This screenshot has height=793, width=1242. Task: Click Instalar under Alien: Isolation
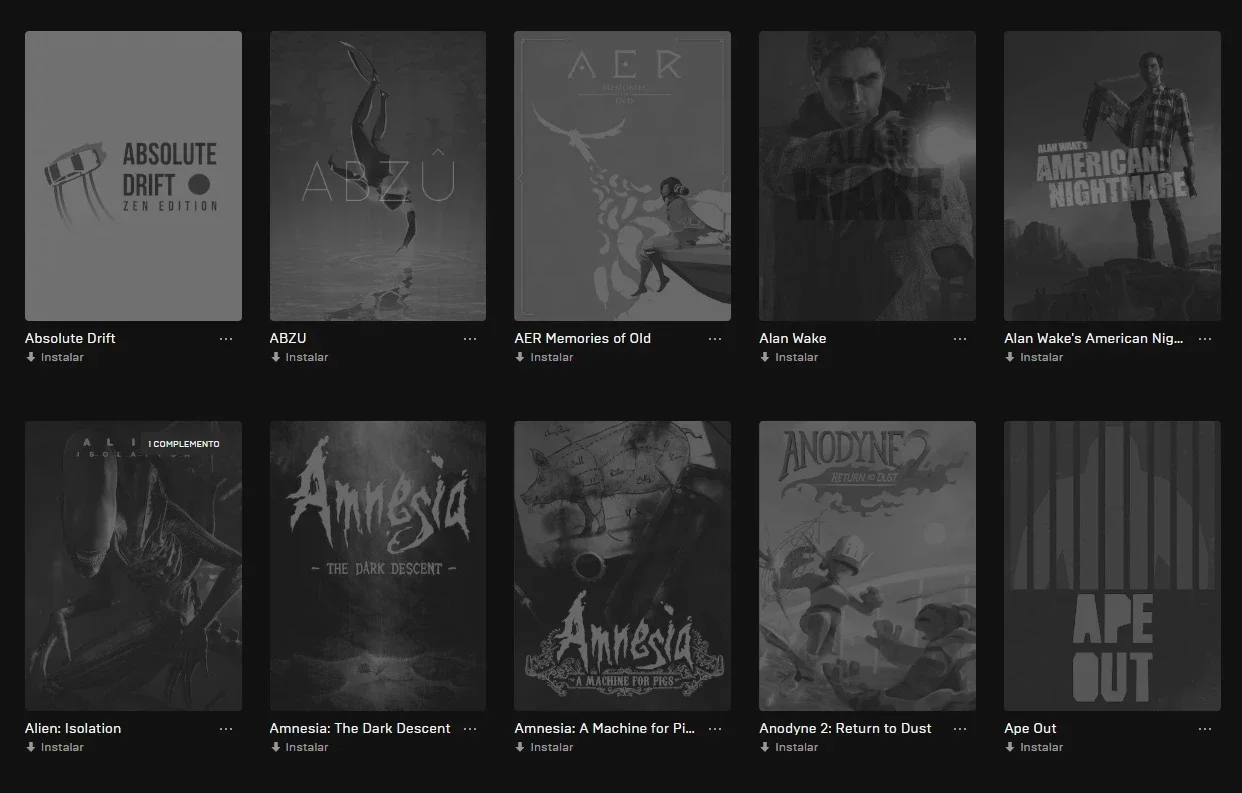[x=55, y=747]
